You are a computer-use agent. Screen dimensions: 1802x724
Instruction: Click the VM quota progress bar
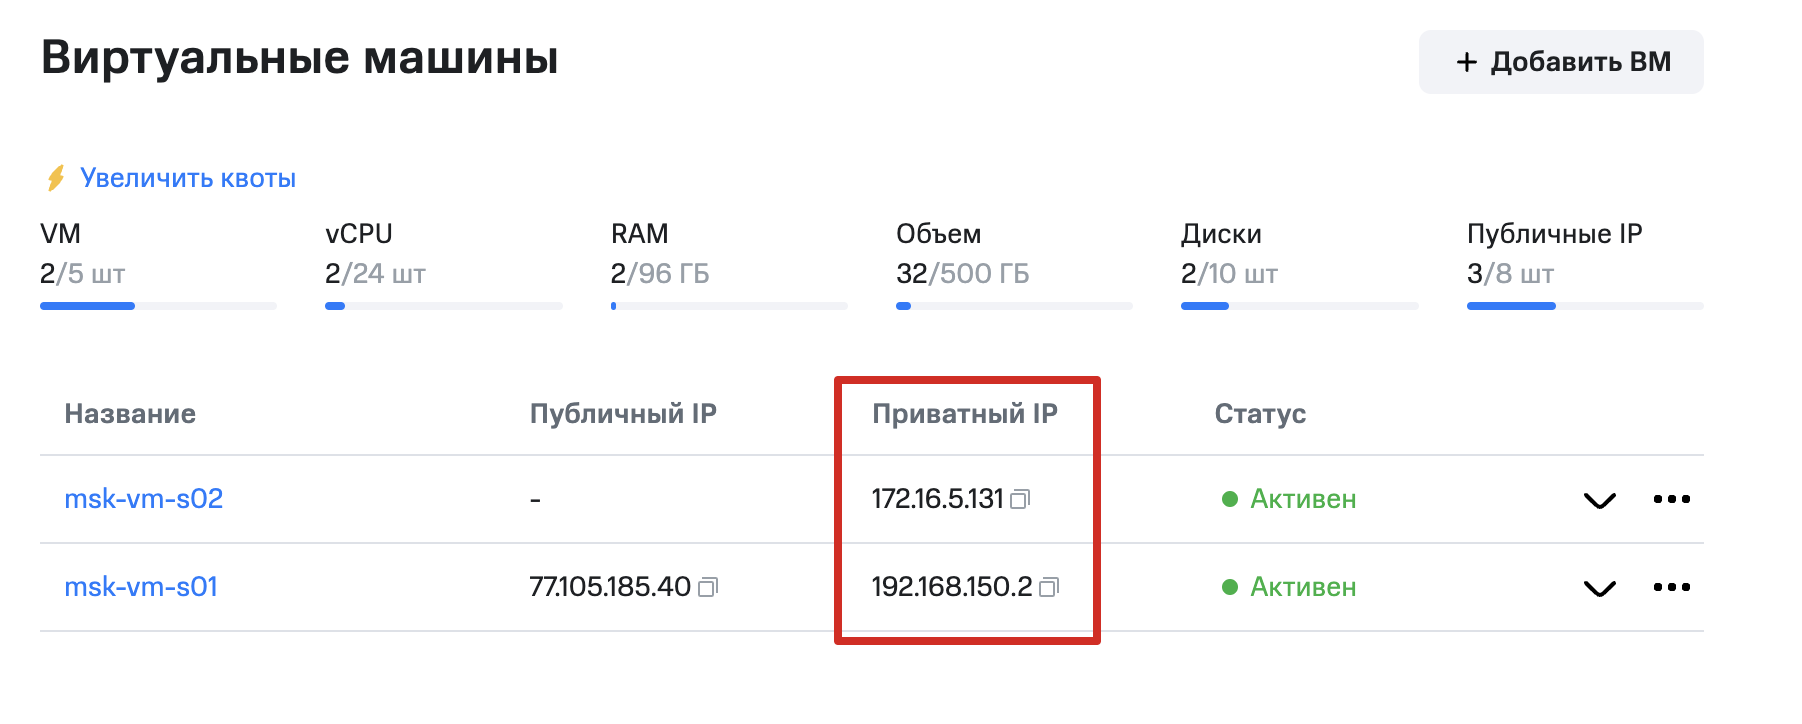pyautogui.click(x=158, y=306)
